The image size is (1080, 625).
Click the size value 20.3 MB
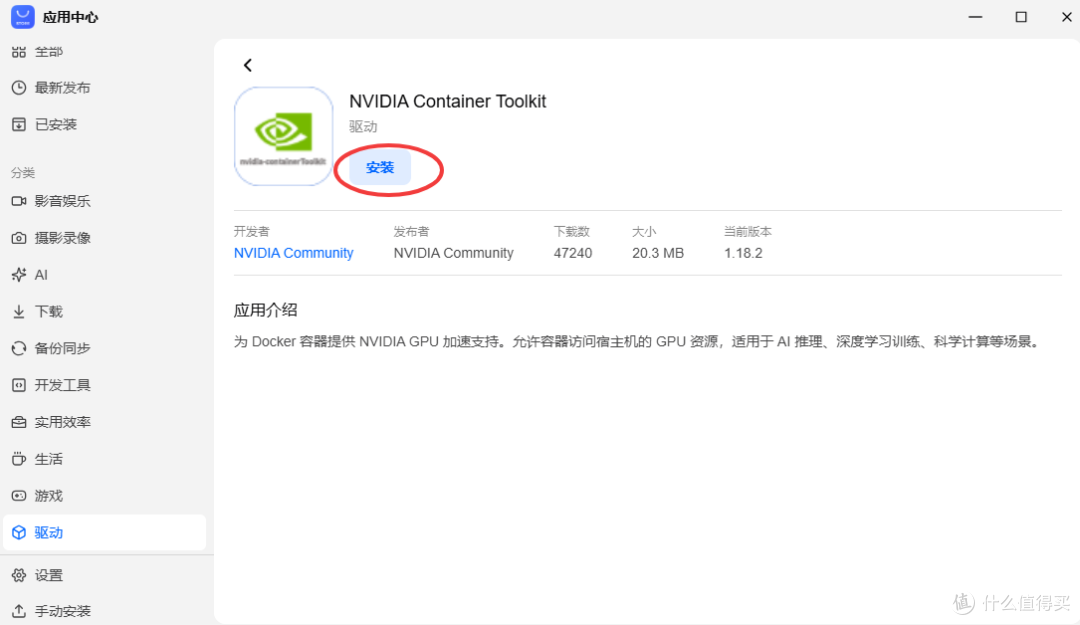[x=658, y=253]
